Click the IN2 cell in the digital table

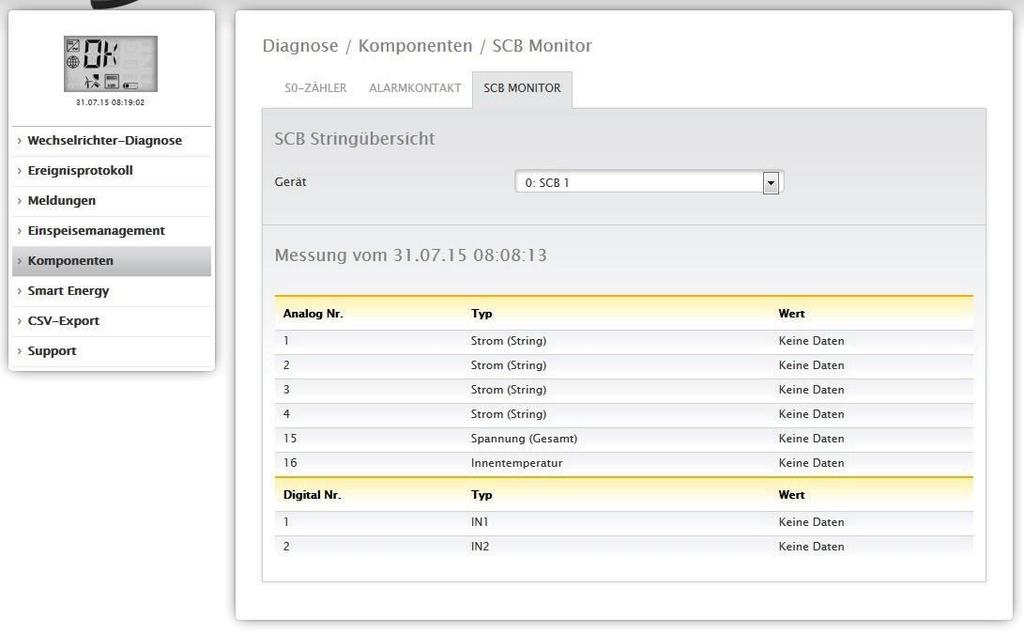click(480, 547)
